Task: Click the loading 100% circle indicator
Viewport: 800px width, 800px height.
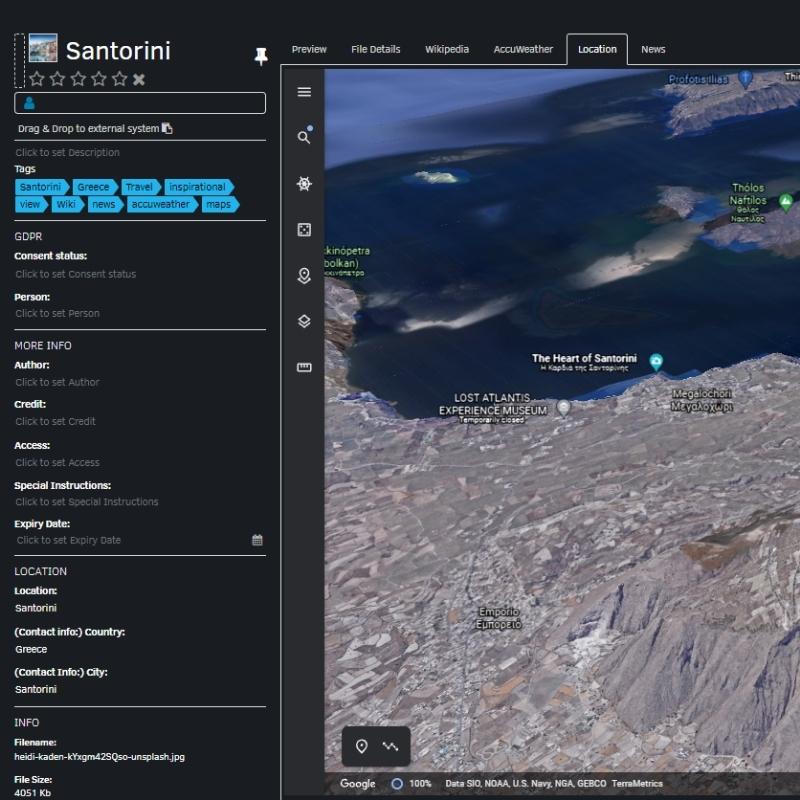Action: click(x=397, y=784)
